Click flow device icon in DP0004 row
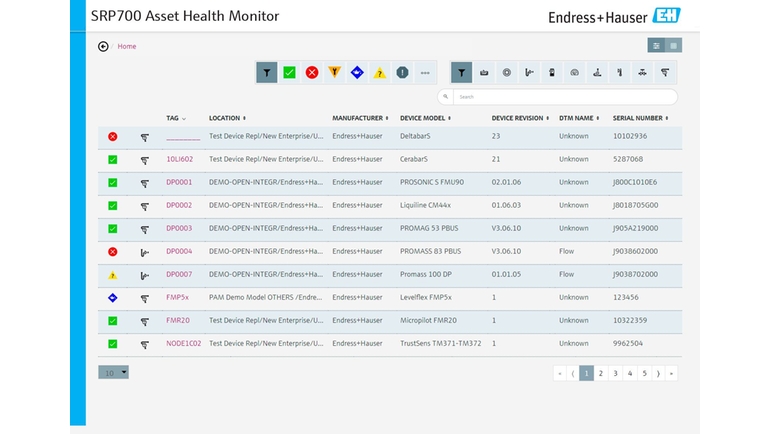Image resolution: width=771 pixels, height=434 pixels. (145, 253)
